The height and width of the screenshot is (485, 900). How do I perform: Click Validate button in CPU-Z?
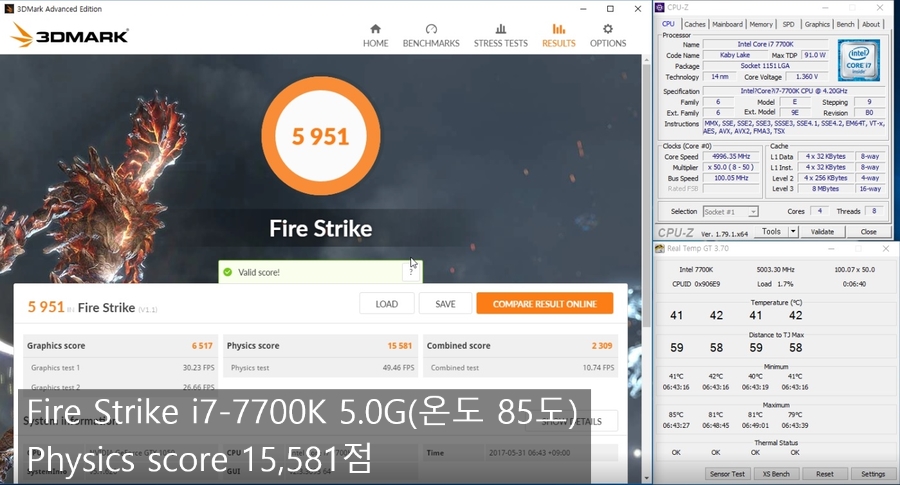pos(823,232)
